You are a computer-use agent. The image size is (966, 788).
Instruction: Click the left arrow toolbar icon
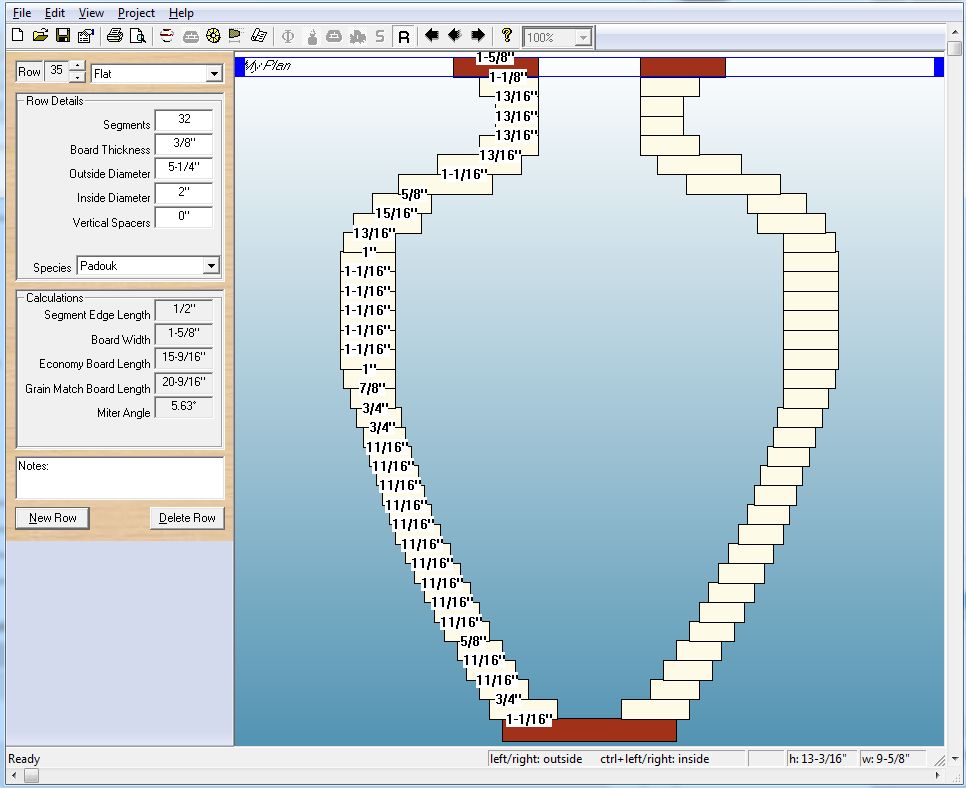click(x=432, y=36)
